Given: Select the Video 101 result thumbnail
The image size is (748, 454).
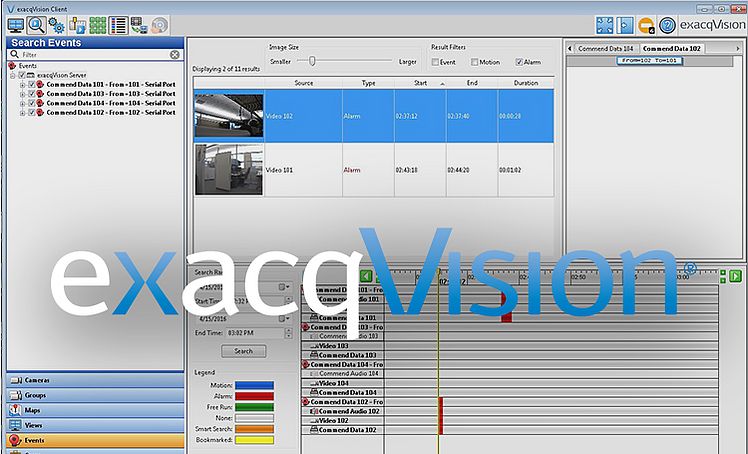Looking at the screenshot, I should click(229, 170).
